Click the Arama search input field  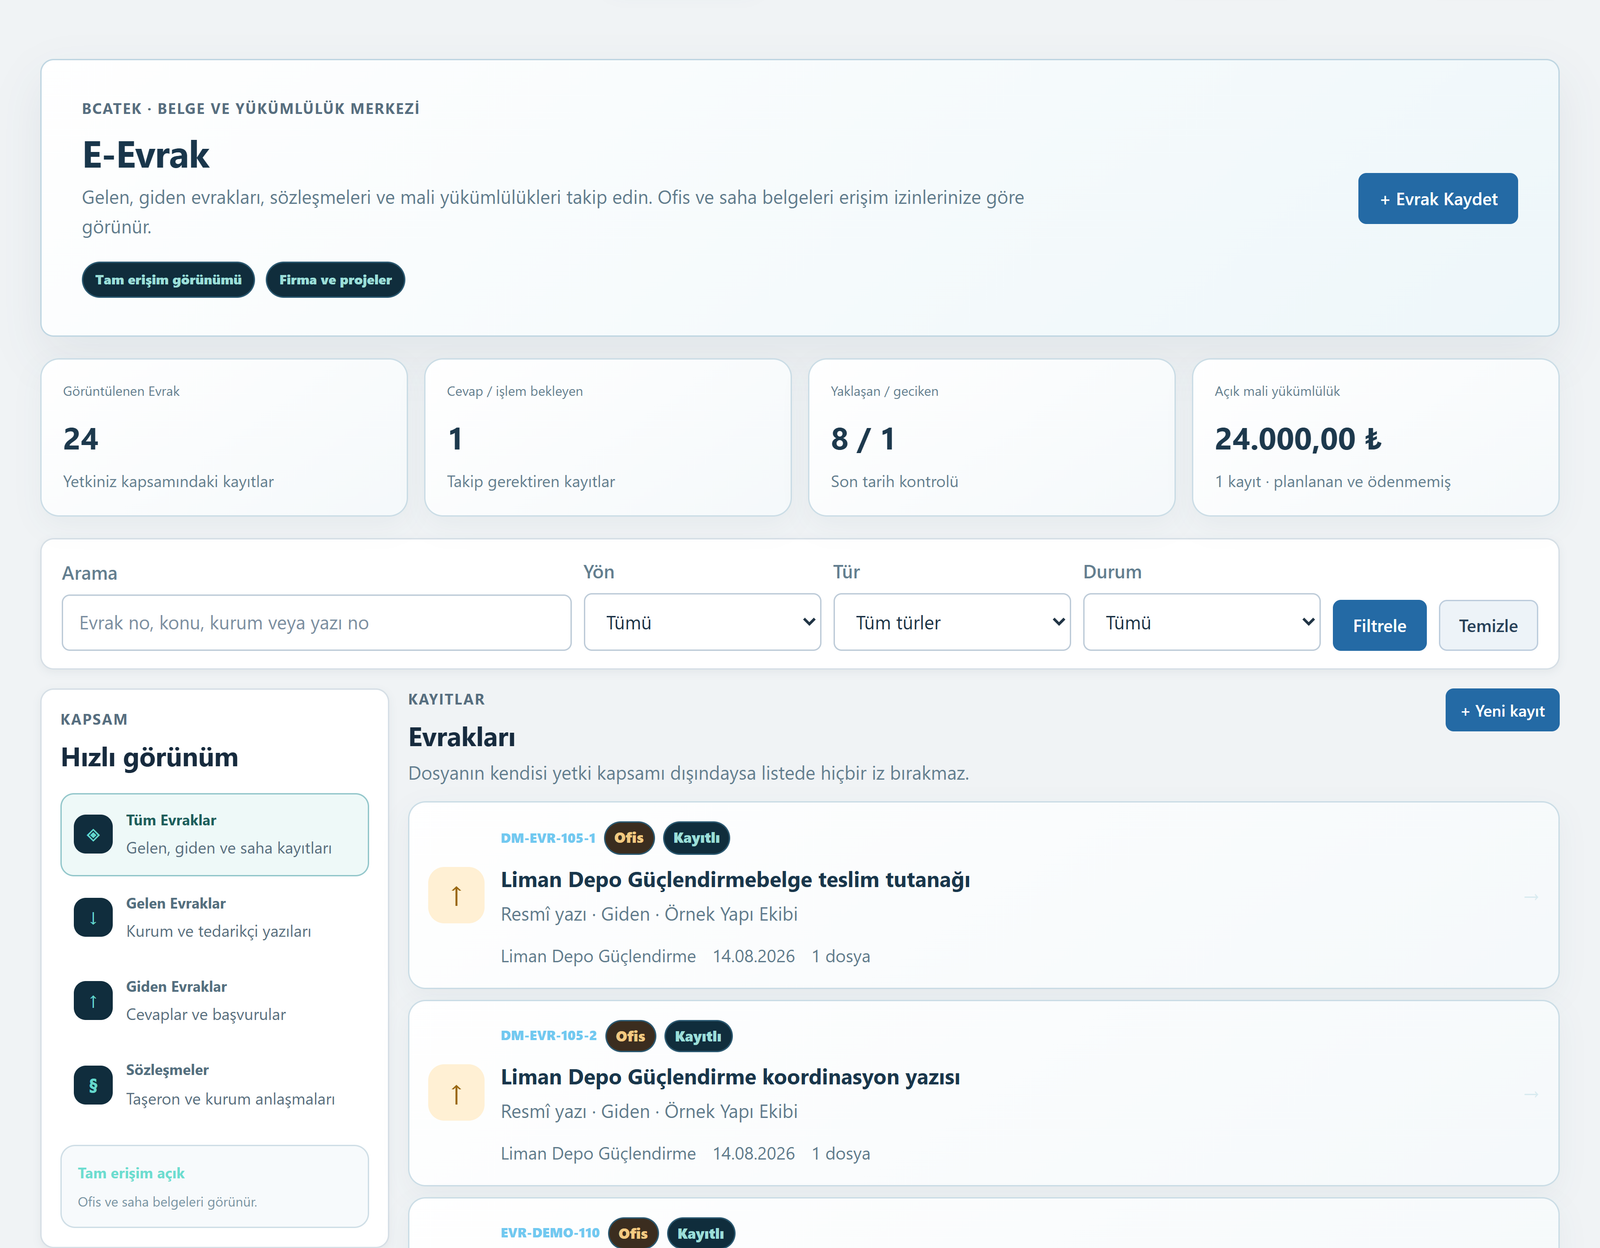pyautogui.click(x=316, y=623)
